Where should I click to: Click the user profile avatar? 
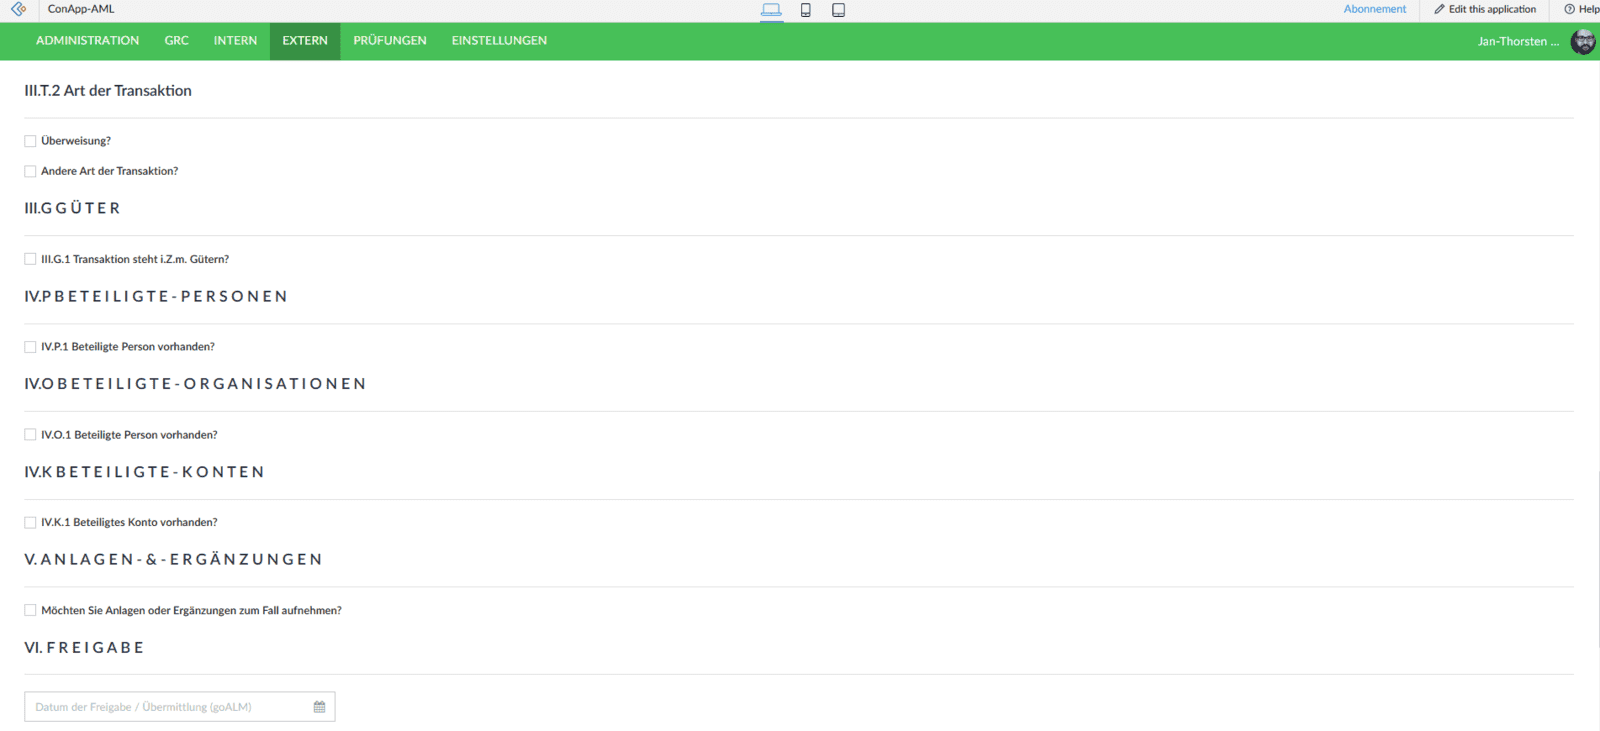[1583, 41]
